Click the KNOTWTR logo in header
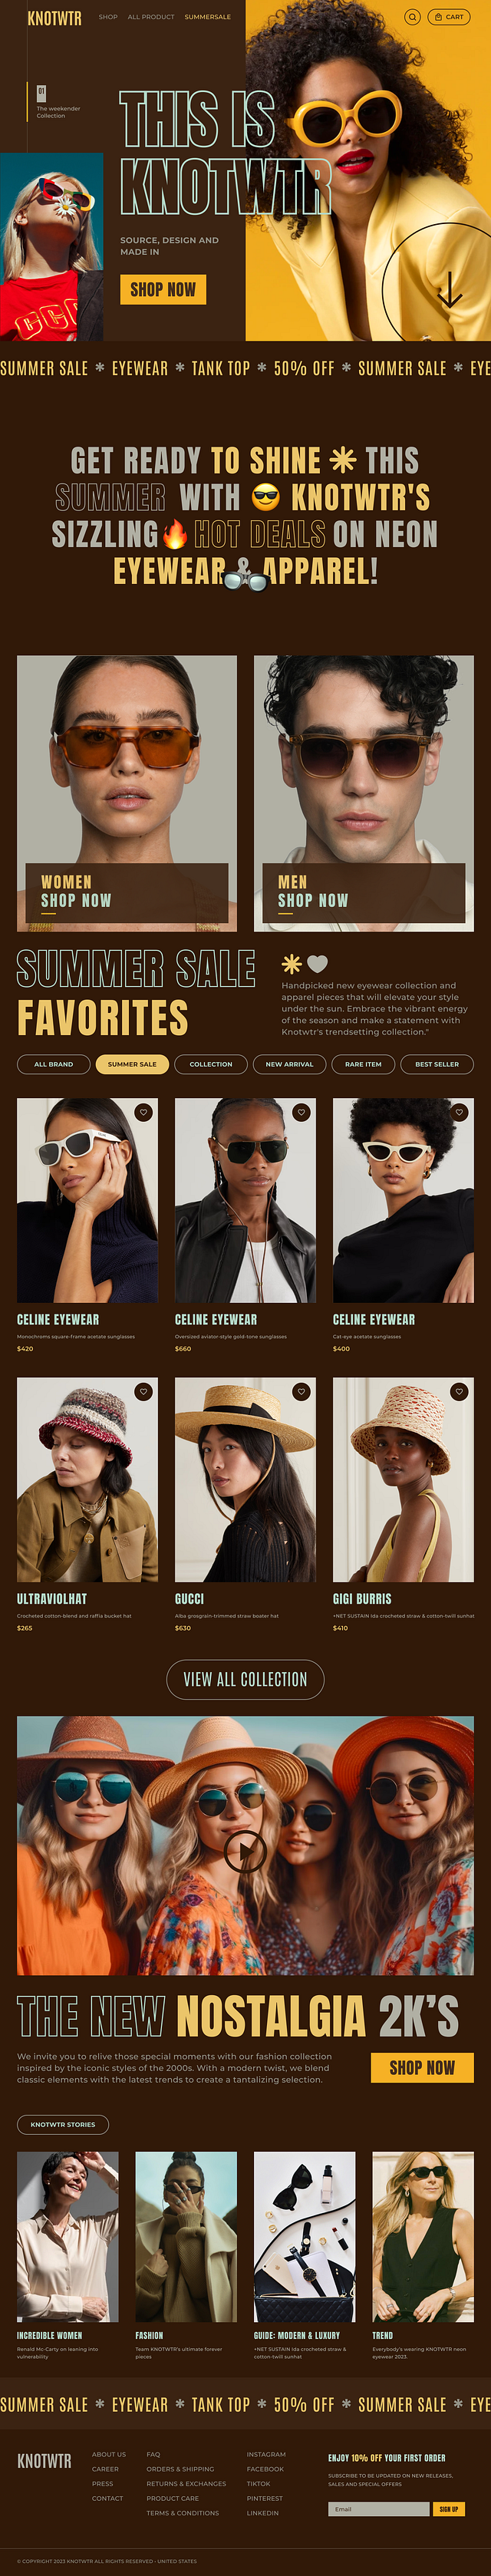491x2576 pixels. (x=55, y=18)
